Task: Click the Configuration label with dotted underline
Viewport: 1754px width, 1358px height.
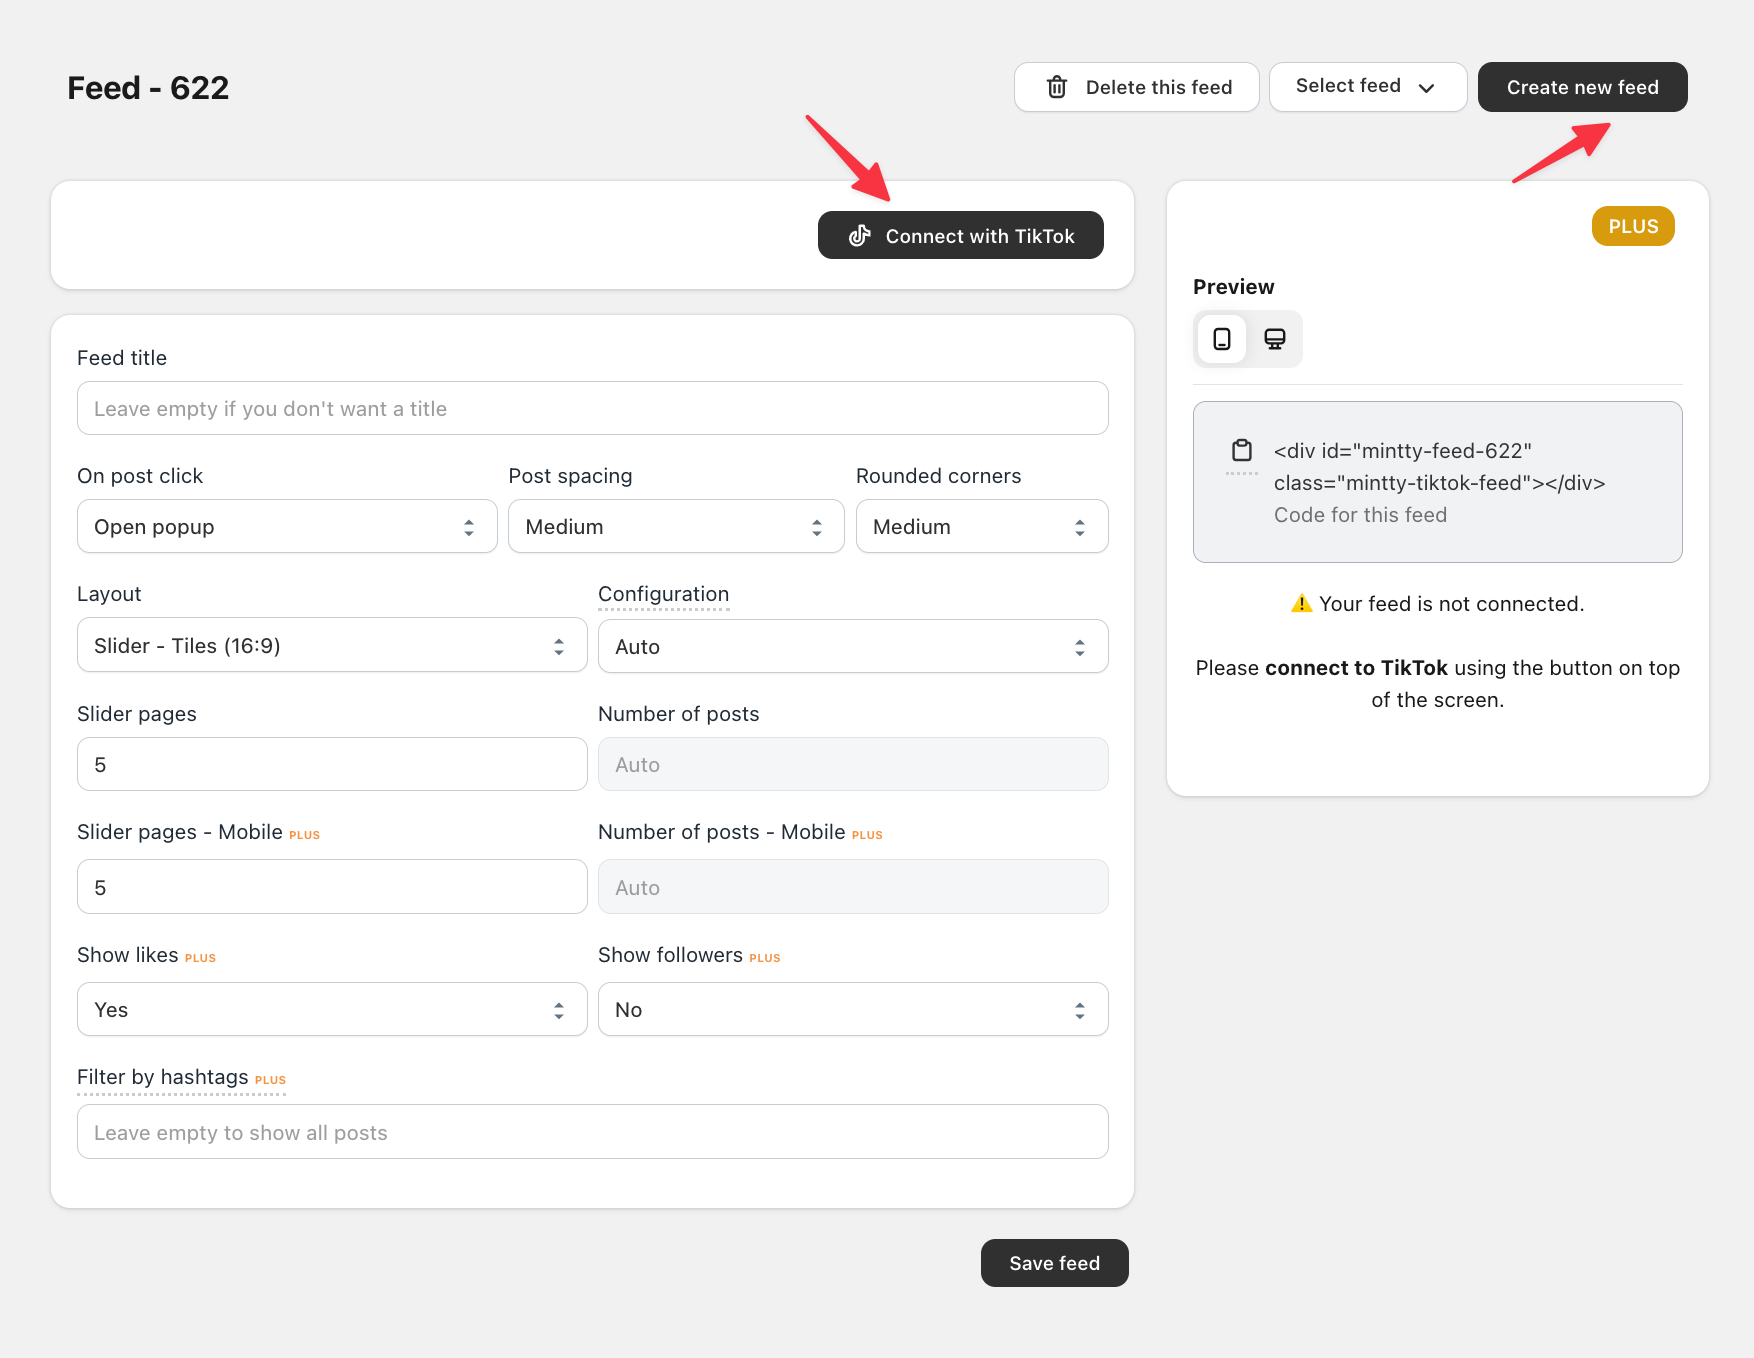Action: [663, 594]
